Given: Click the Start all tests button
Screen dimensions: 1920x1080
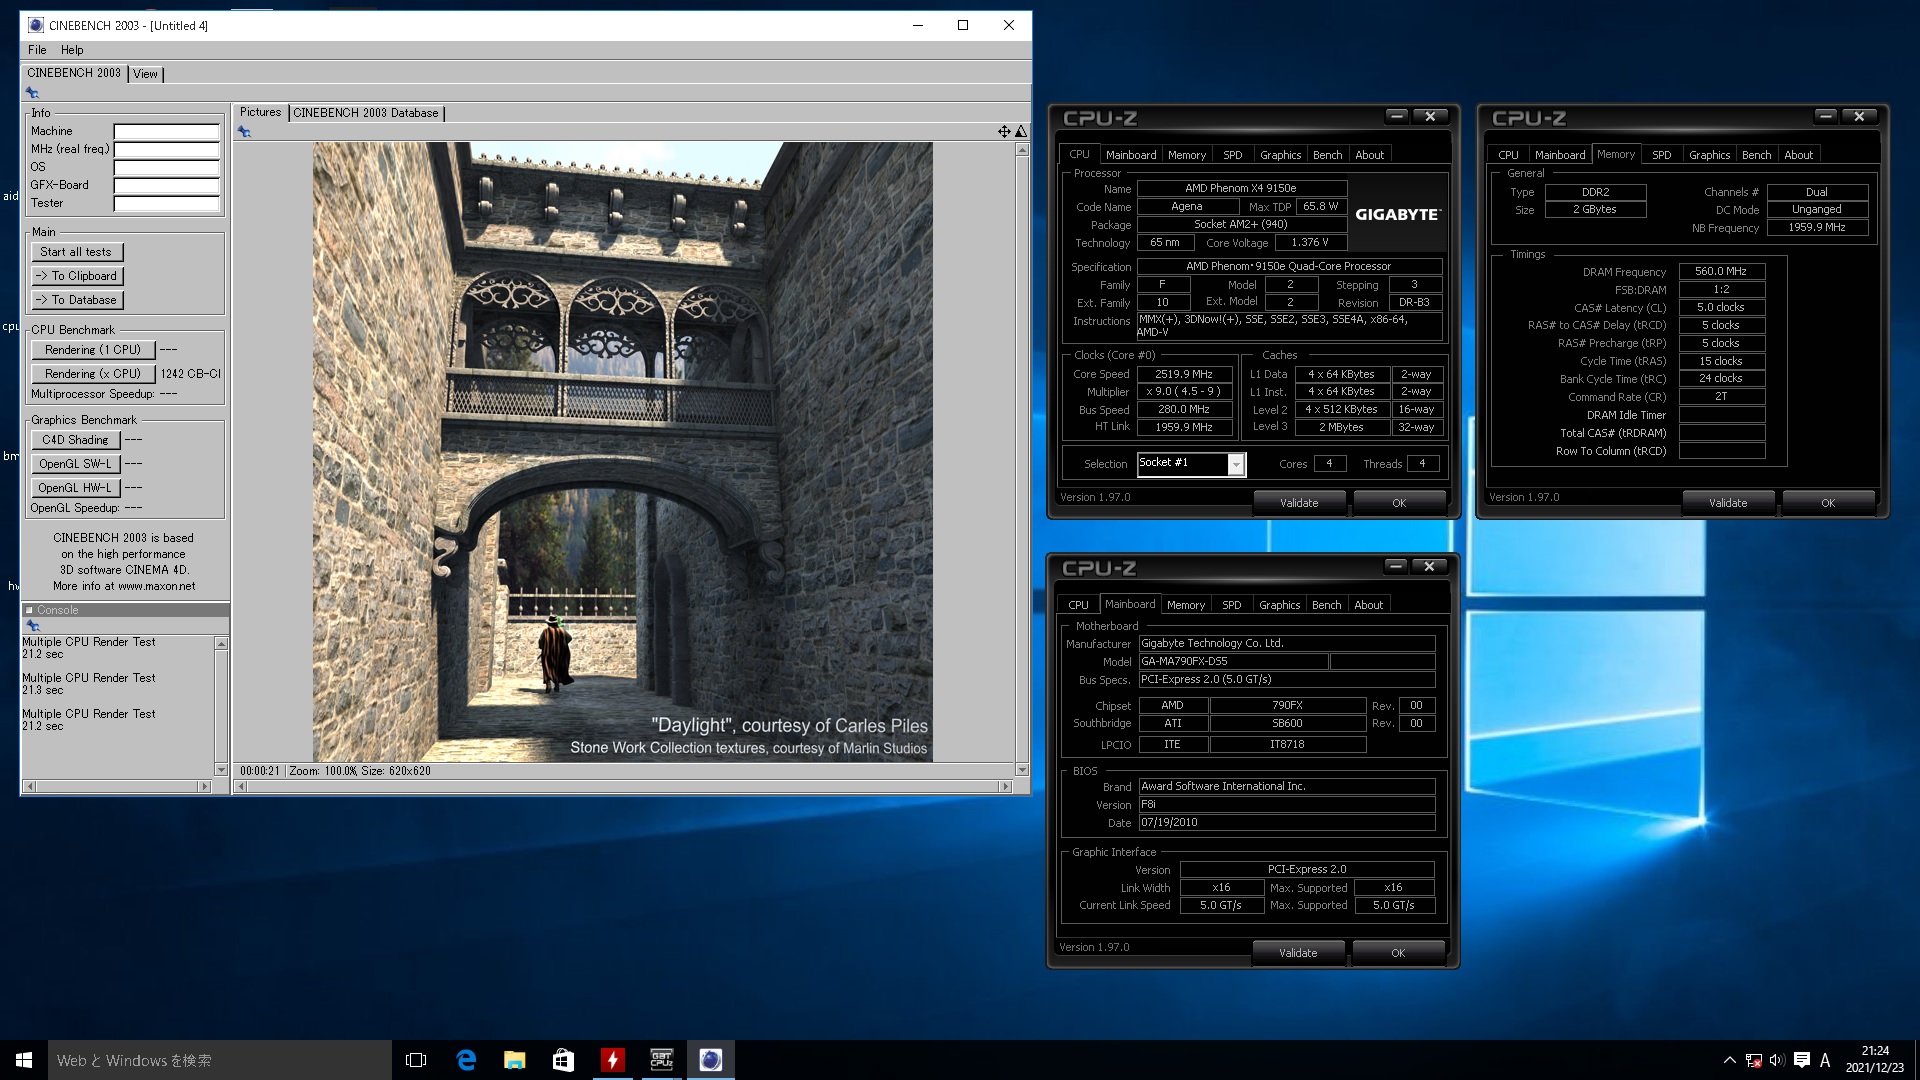Looking at the screenshot, I should [x=77, y=252].
